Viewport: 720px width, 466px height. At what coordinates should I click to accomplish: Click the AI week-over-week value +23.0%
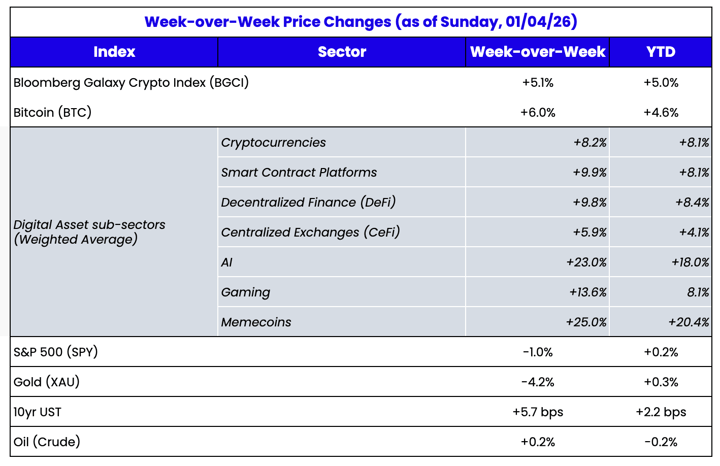click(586, 262)
